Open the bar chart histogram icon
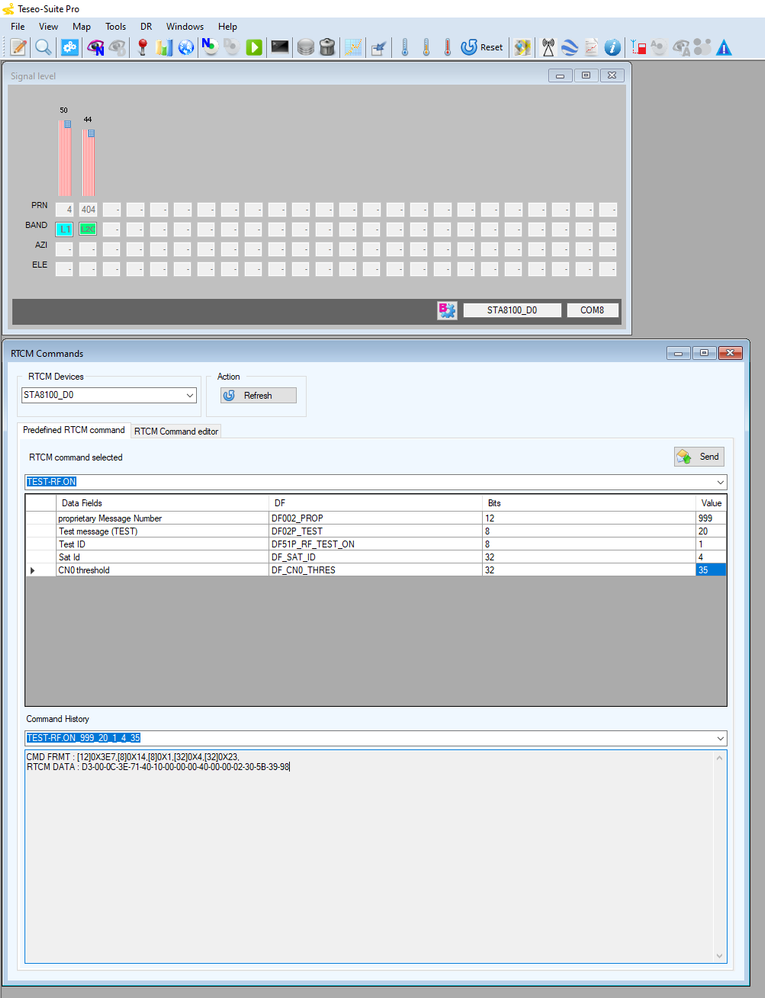Screen dimensions: 765x998 (x=164, y=47)
